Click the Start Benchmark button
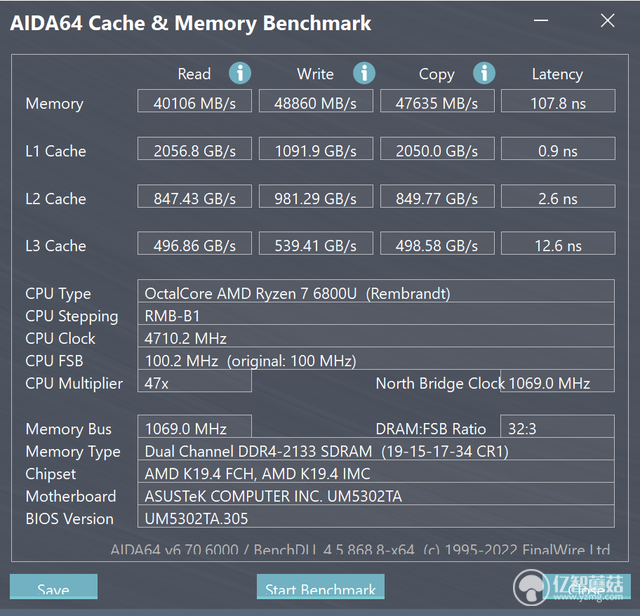This screenshot has width=640, height=616. 320,587
